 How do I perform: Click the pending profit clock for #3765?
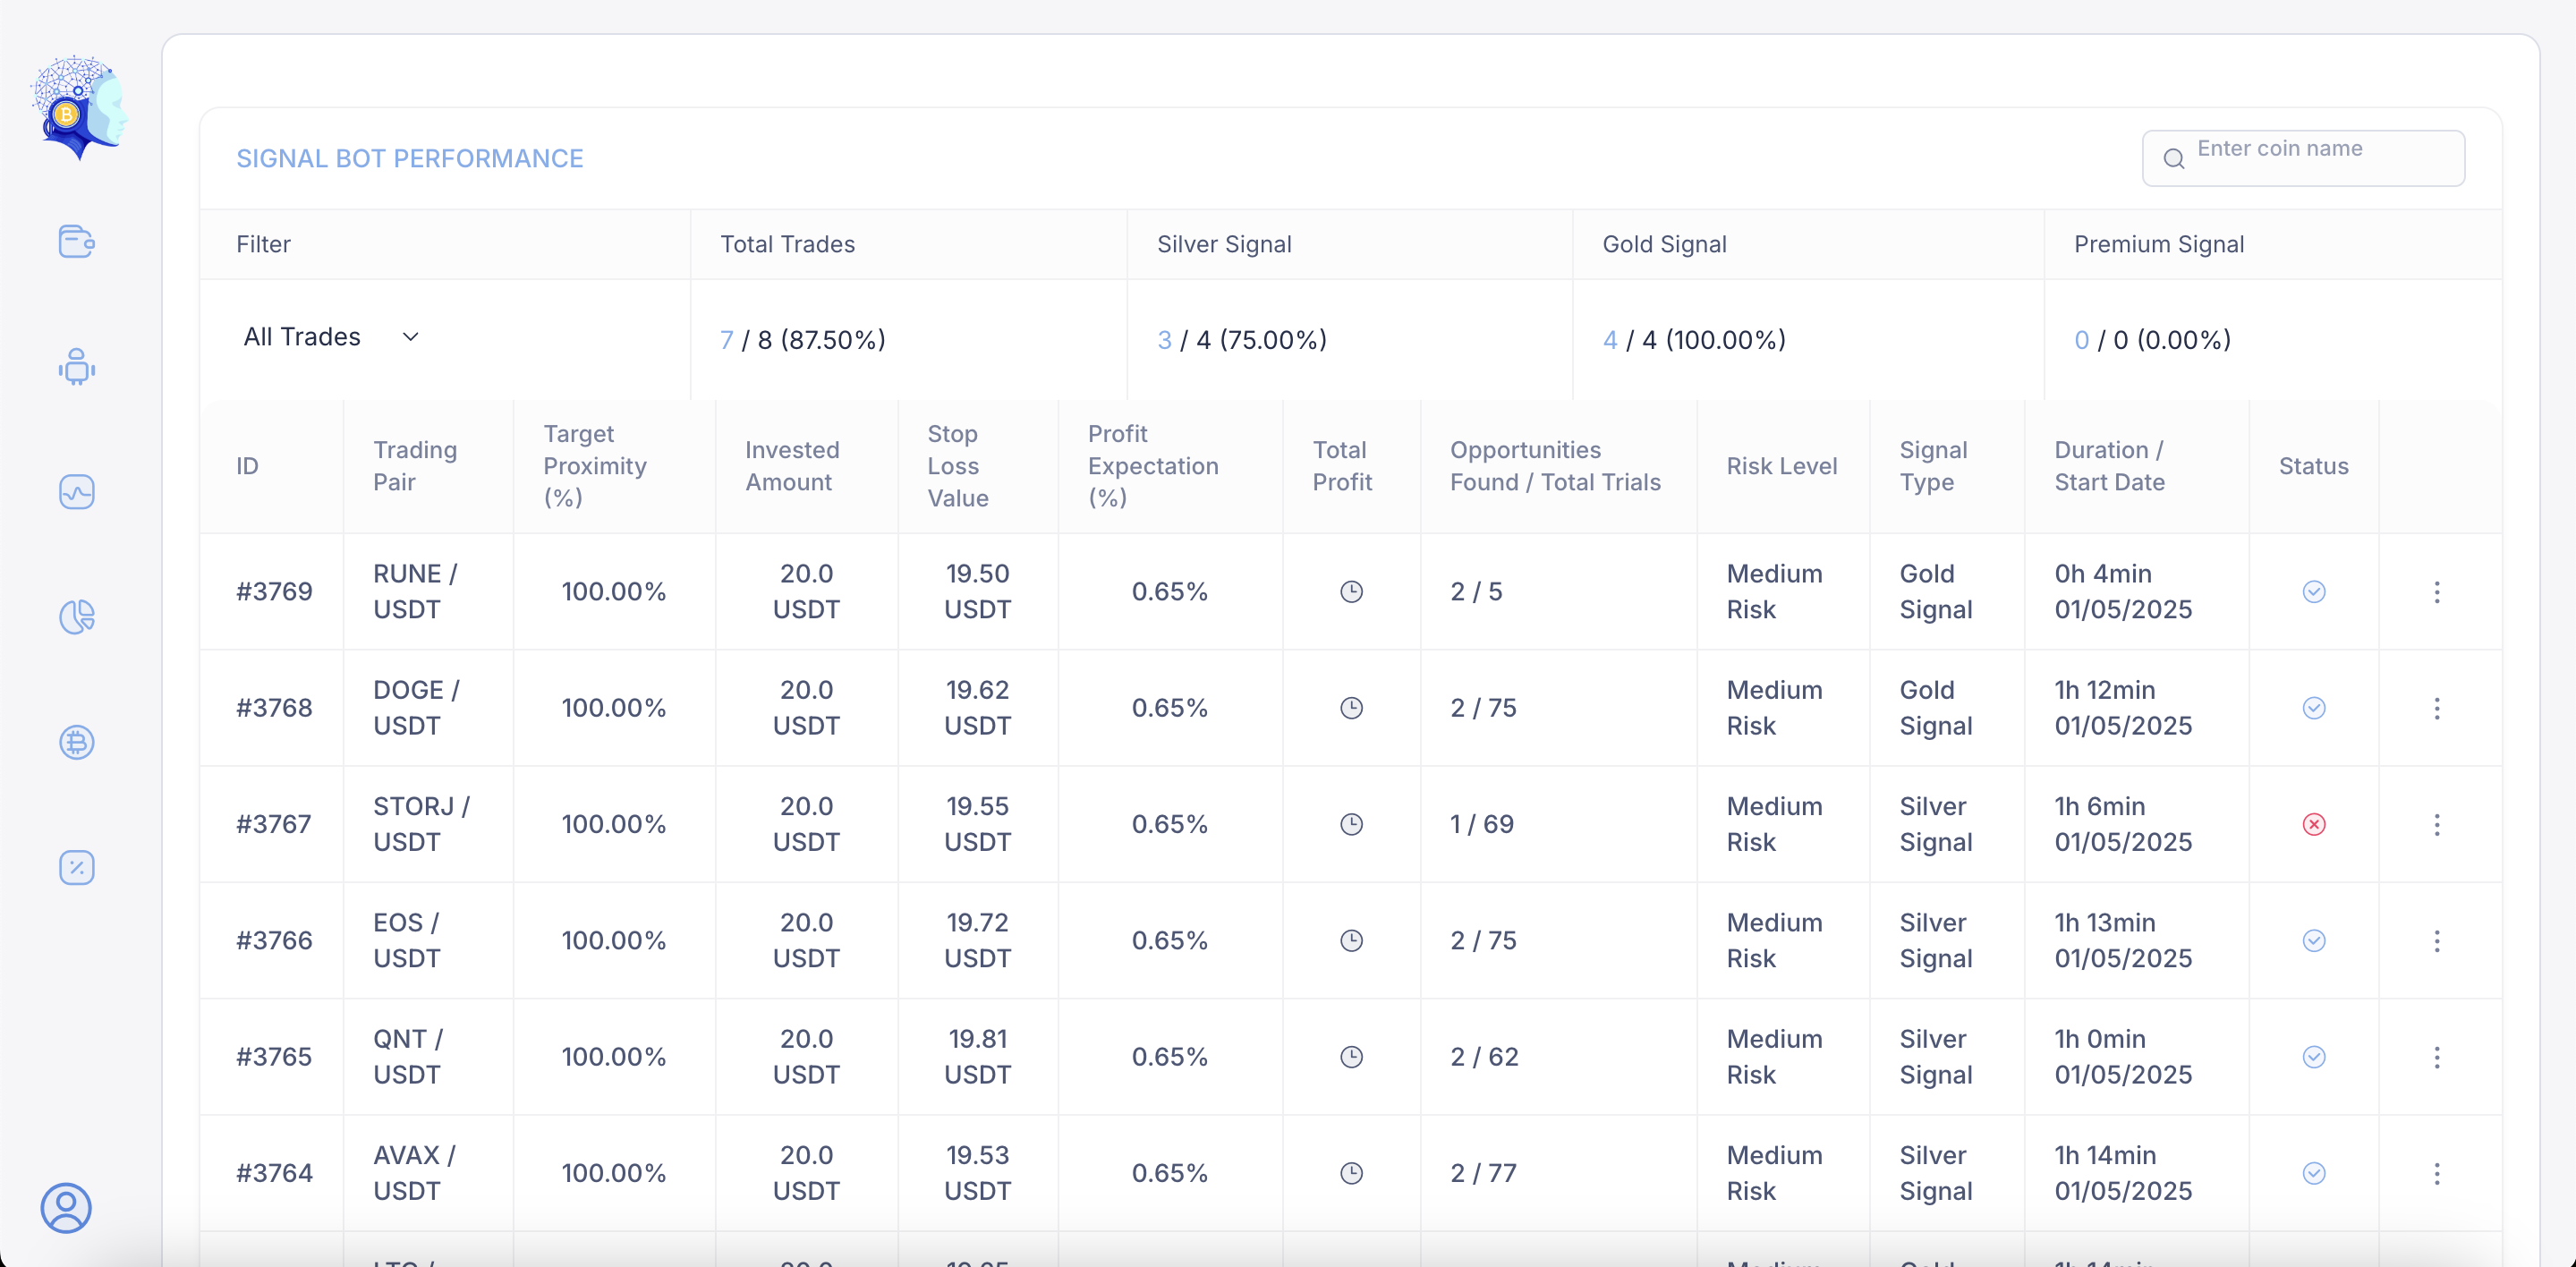[1351, 1057]
